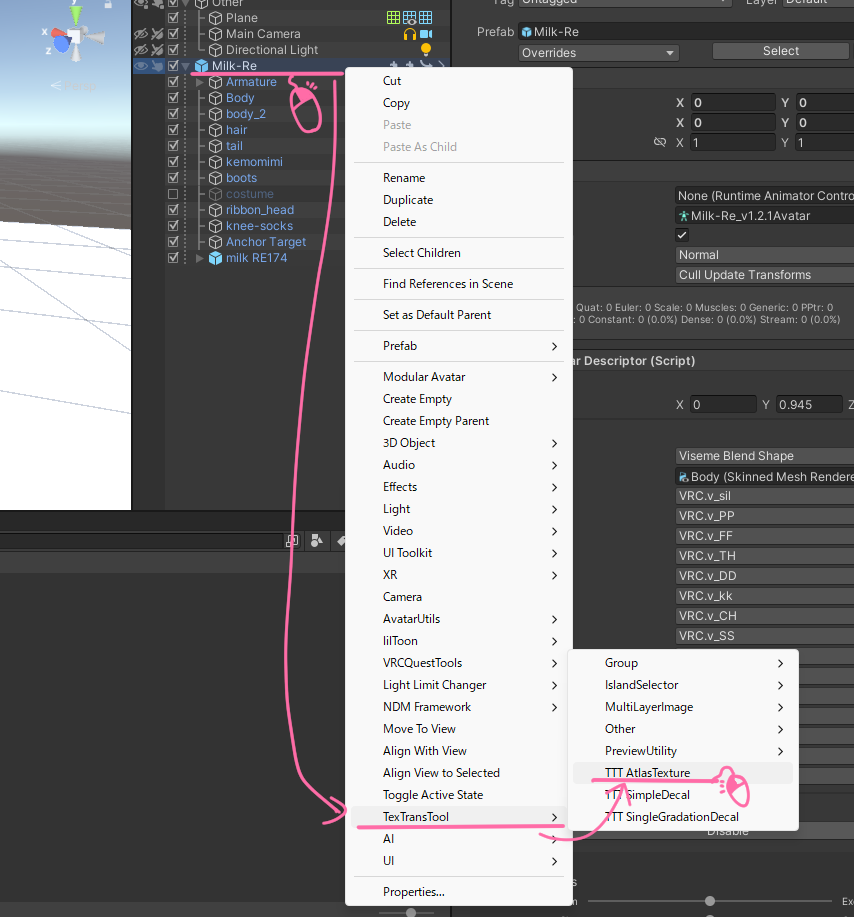Click the Directional Light bulb icon

point(426,50)
